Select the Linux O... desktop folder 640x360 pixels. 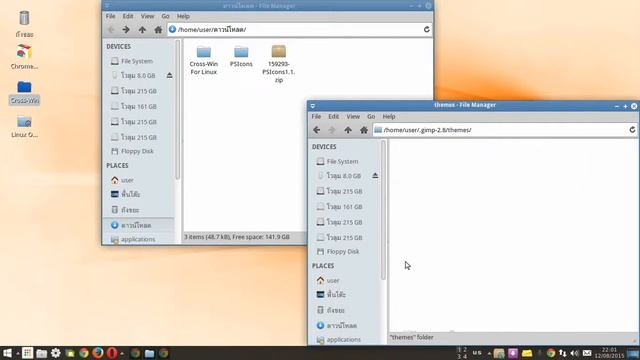pos(24,127)
